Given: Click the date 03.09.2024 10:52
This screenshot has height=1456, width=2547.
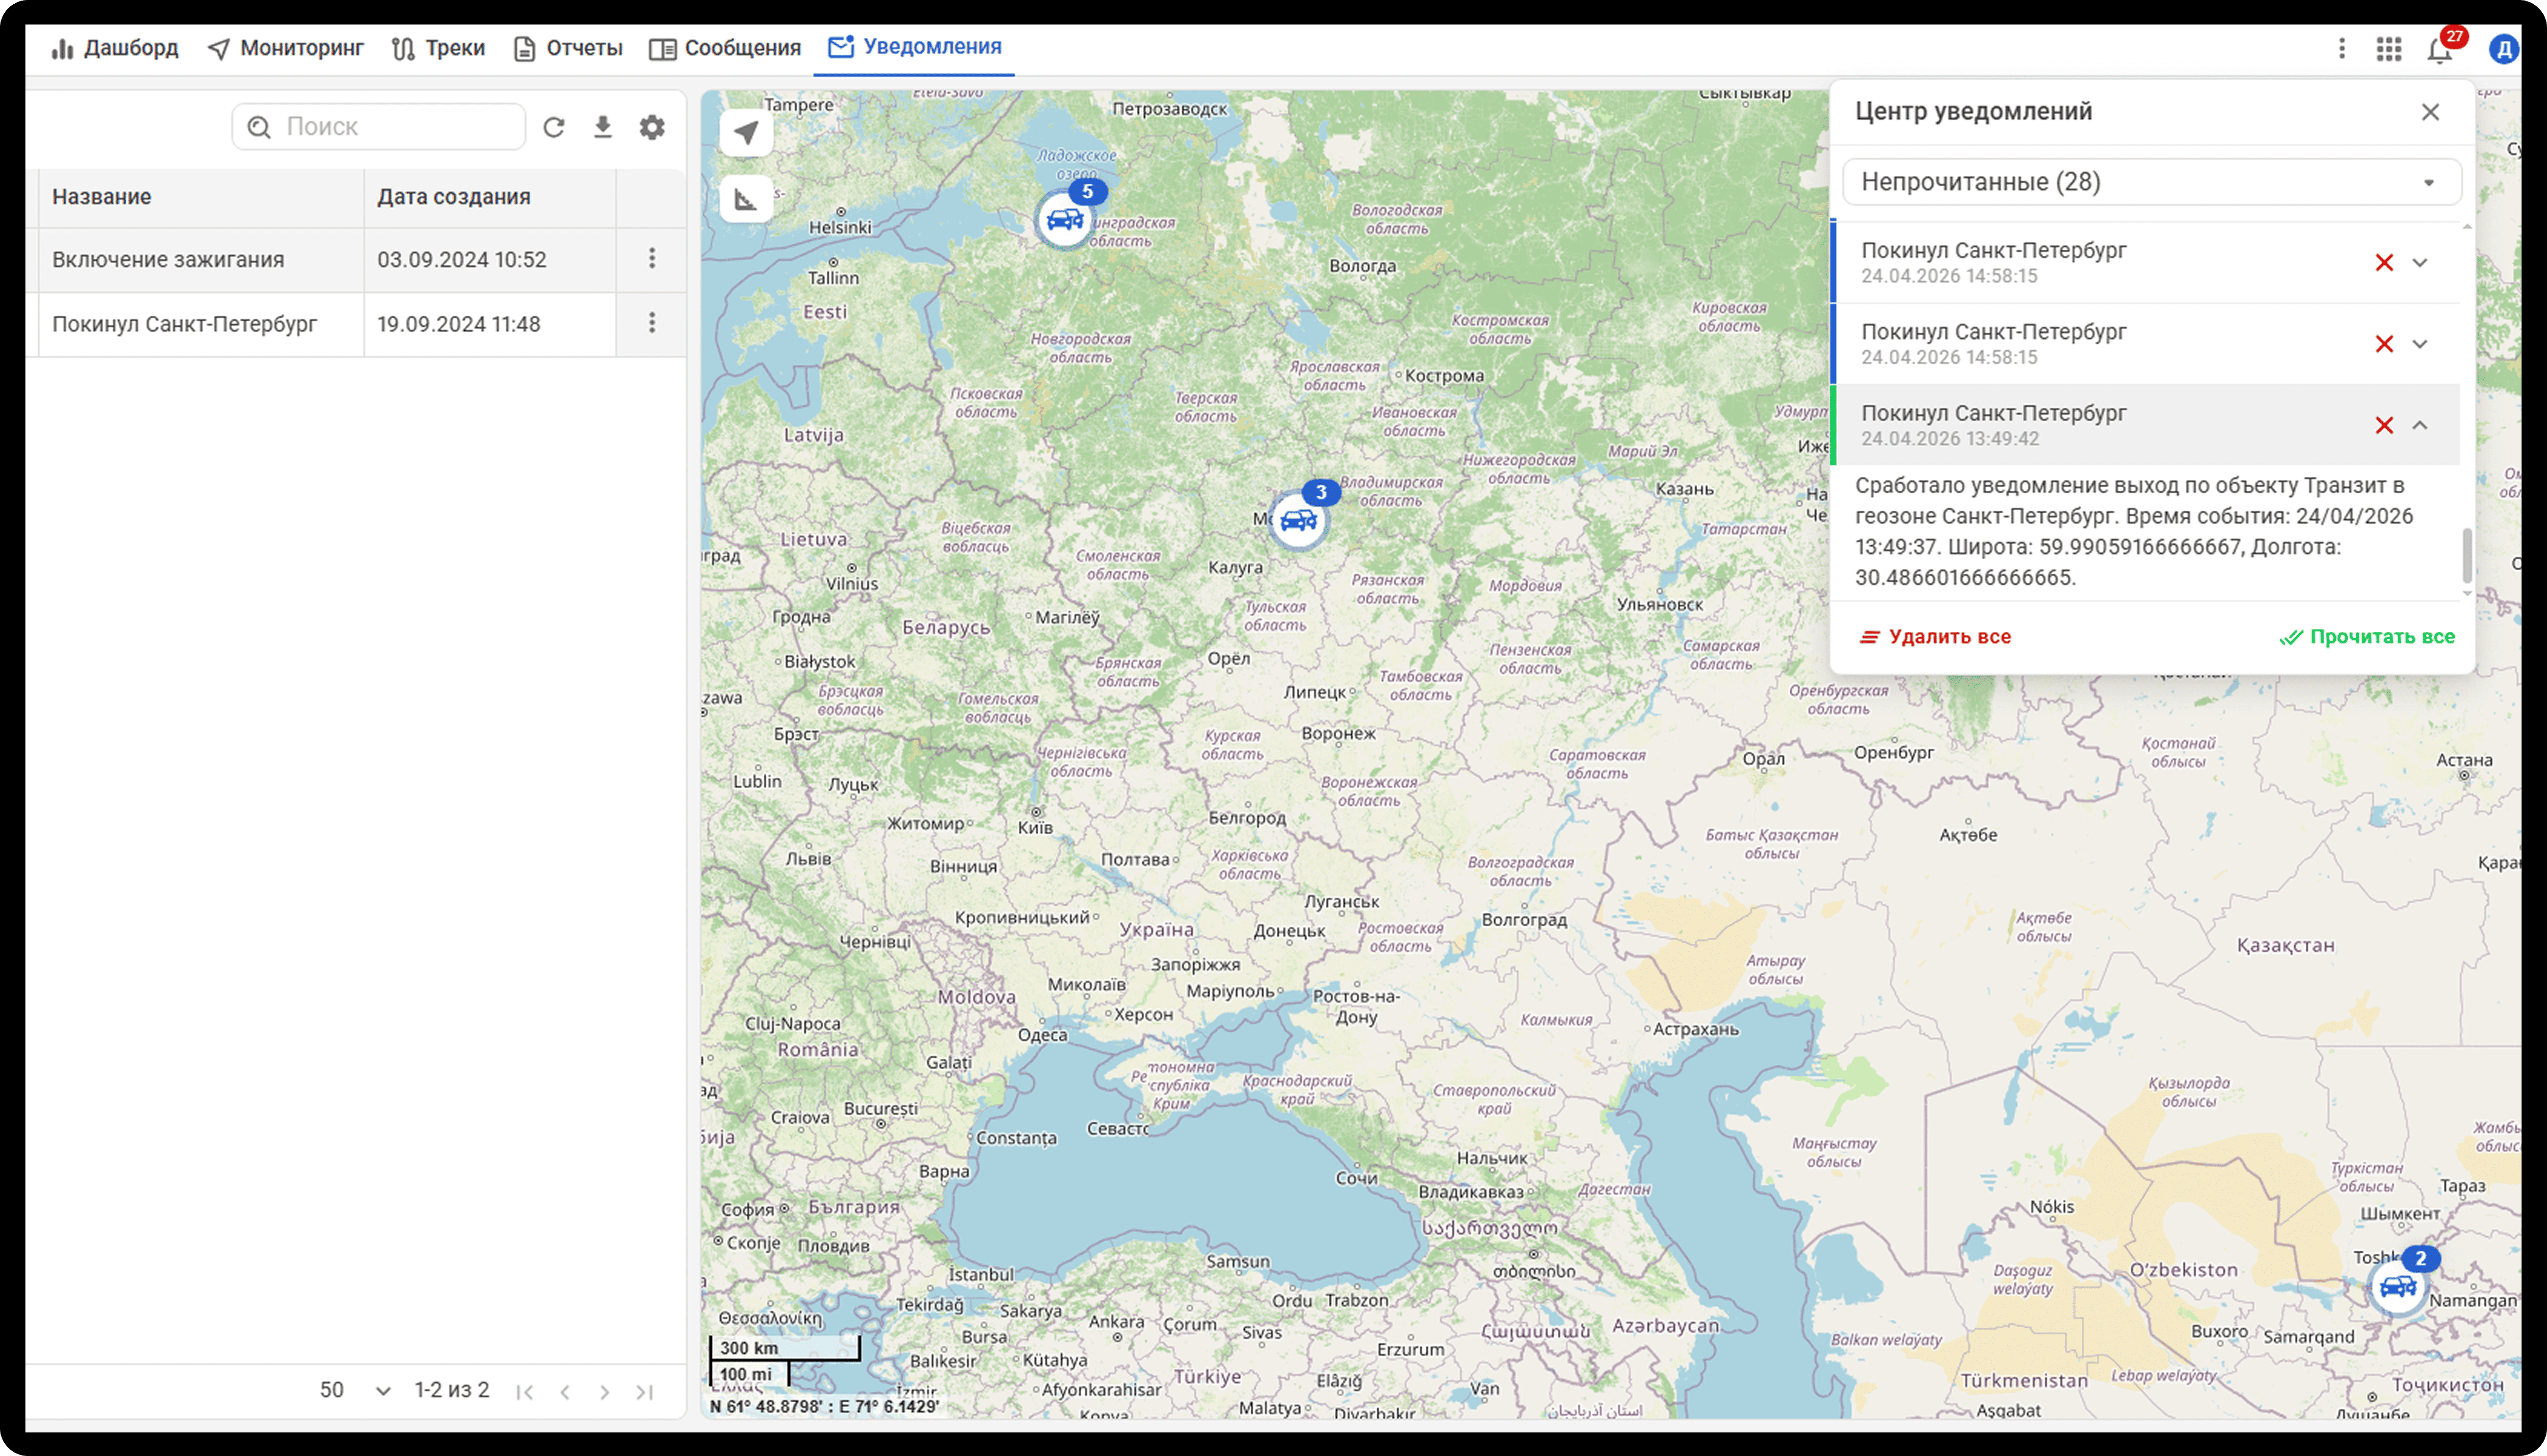Looking at the screenshot, I should point(462,260).
